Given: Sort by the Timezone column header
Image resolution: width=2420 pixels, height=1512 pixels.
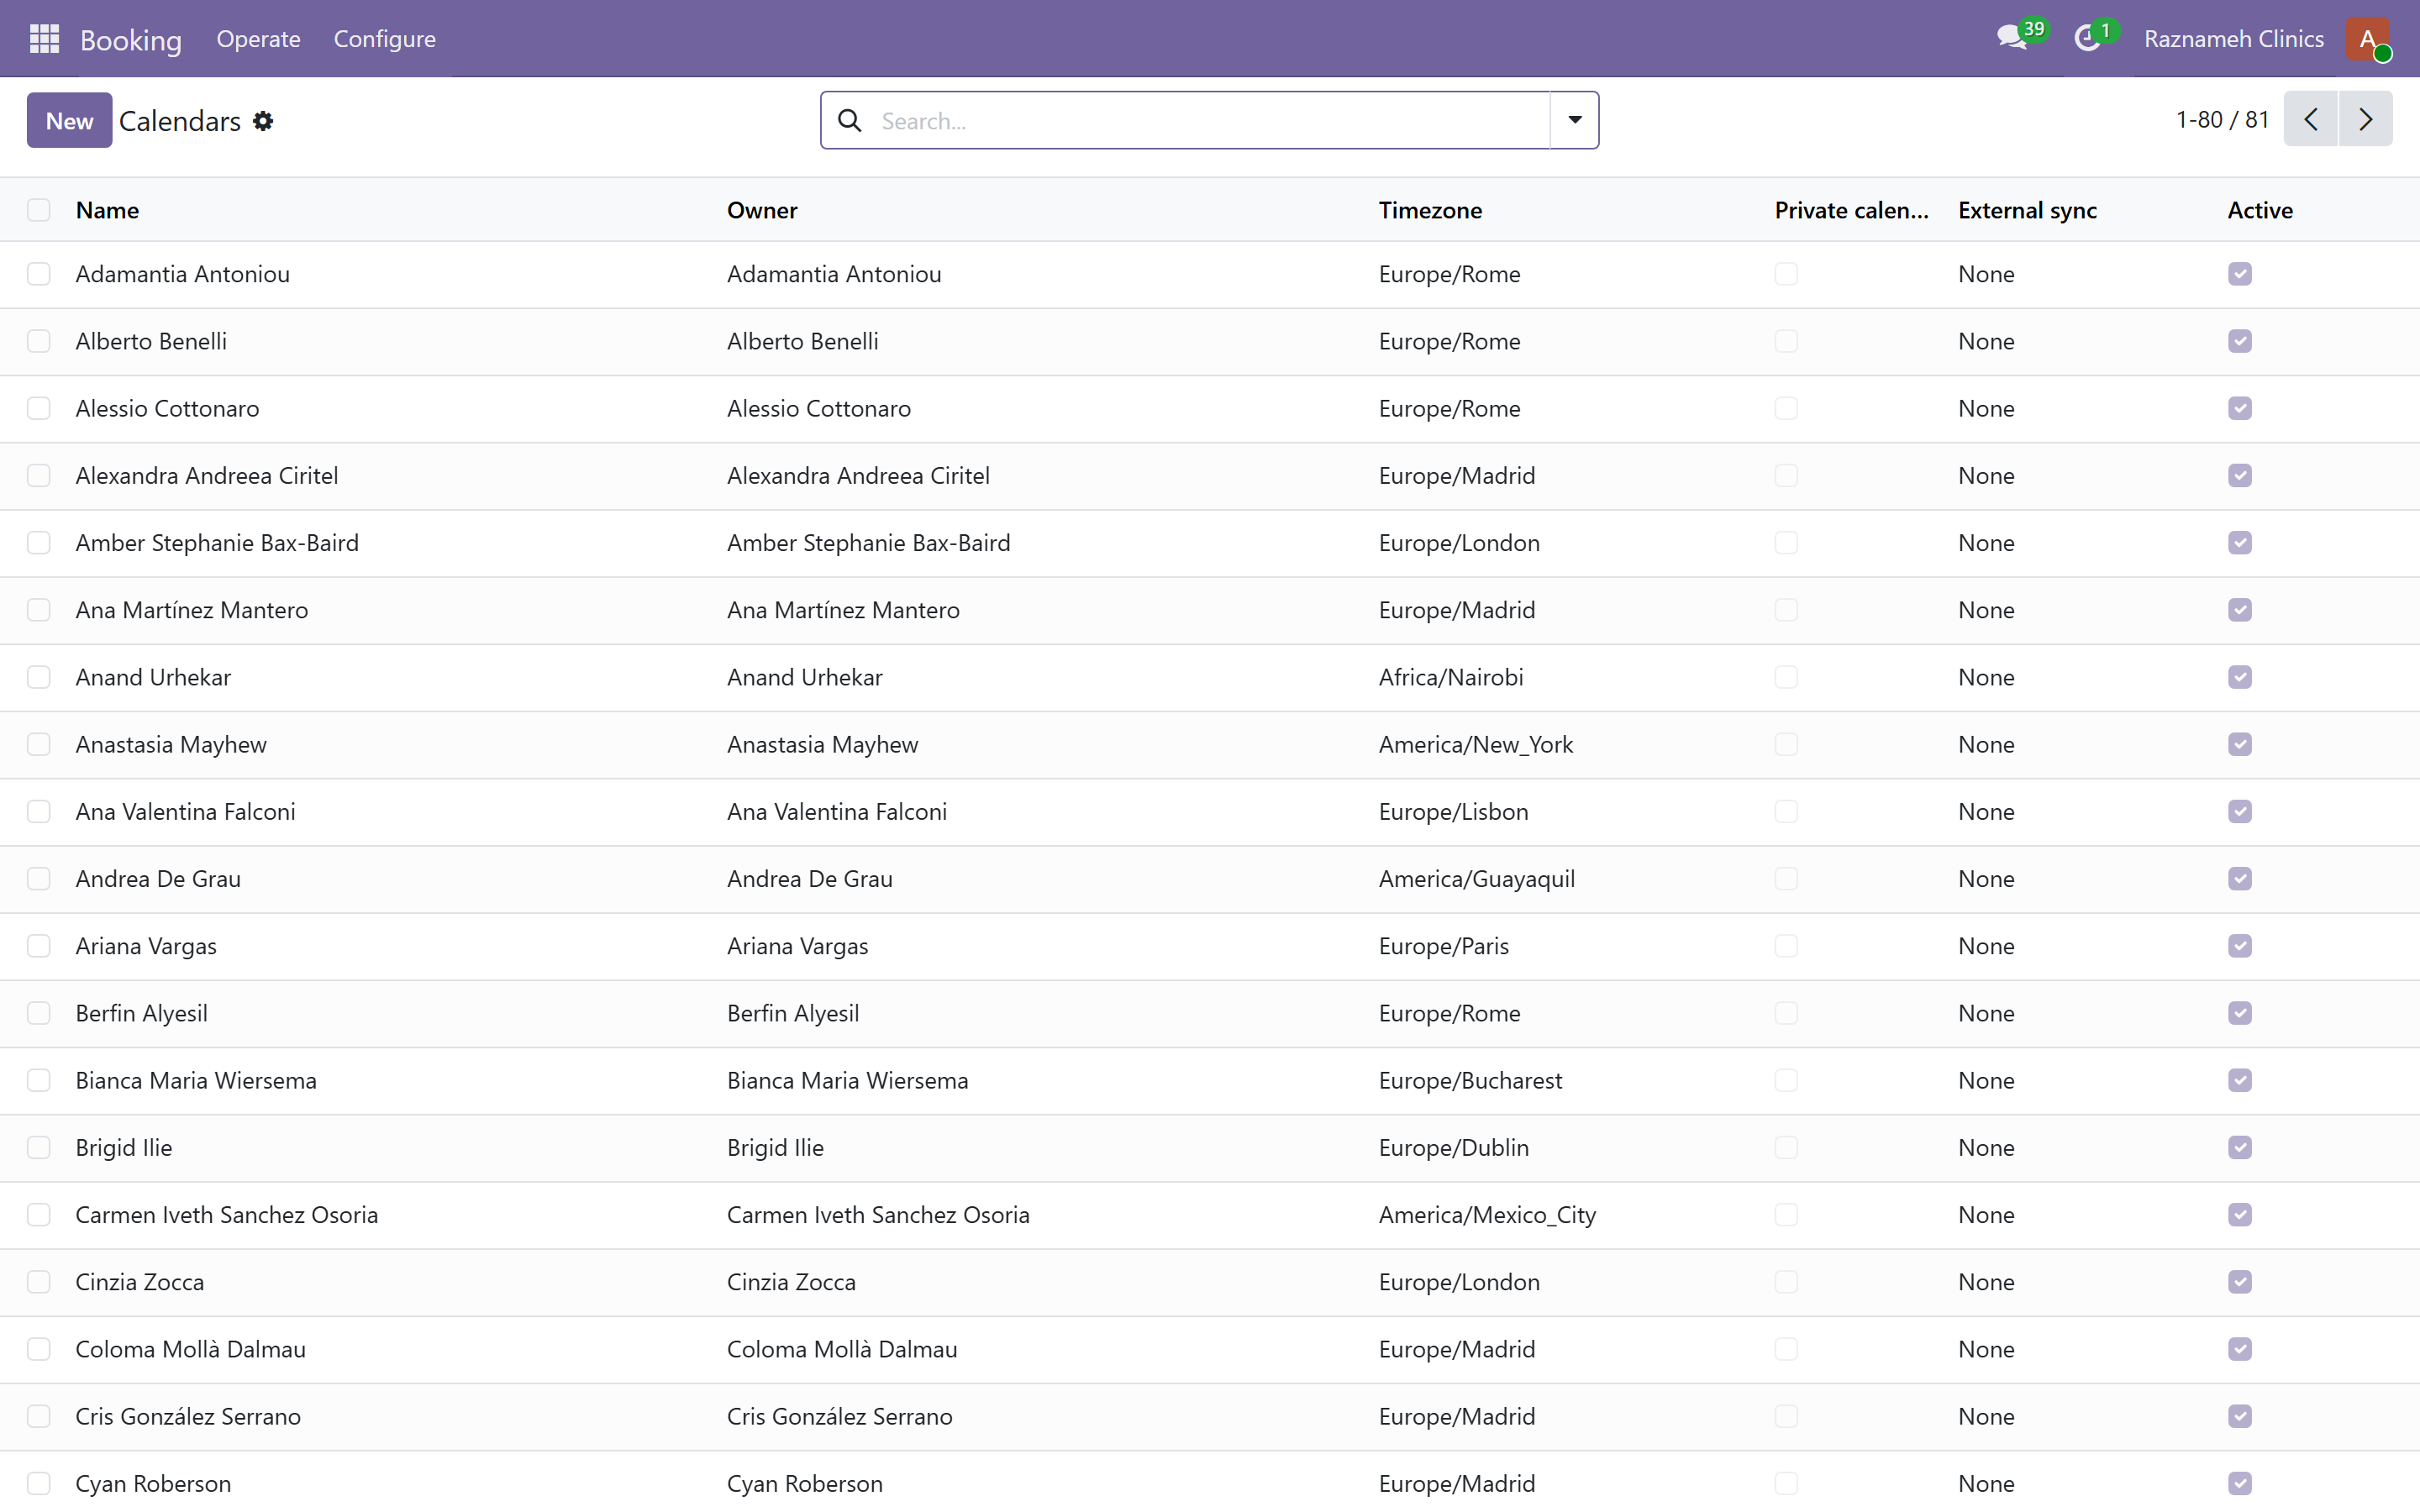Looking at the screenshot, I should 1430,210.
